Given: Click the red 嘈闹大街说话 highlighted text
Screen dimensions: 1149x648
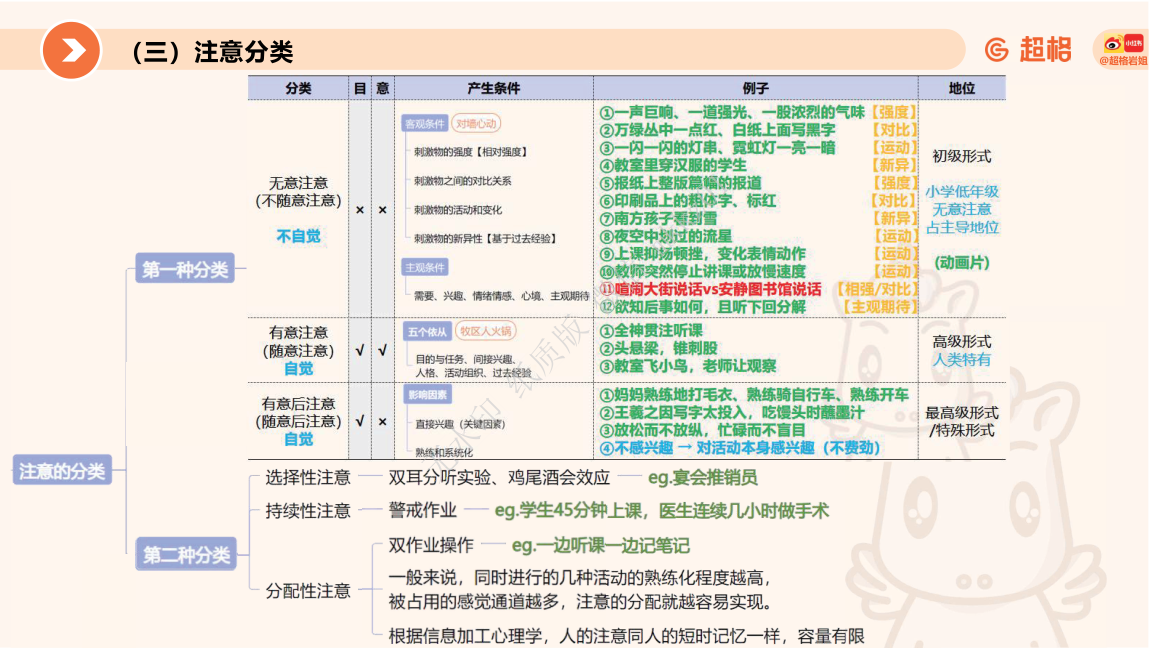Looking at the screenshot, I should (655, 290).
